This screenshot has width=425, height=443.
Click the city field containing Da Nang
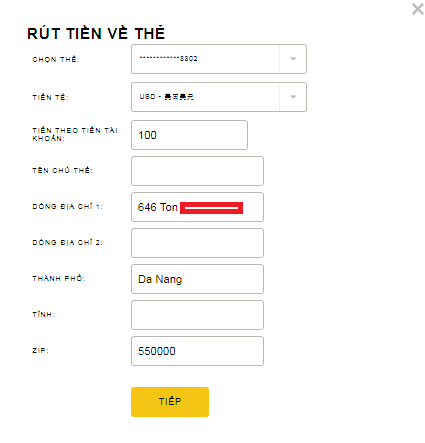[x=197, y=279]
